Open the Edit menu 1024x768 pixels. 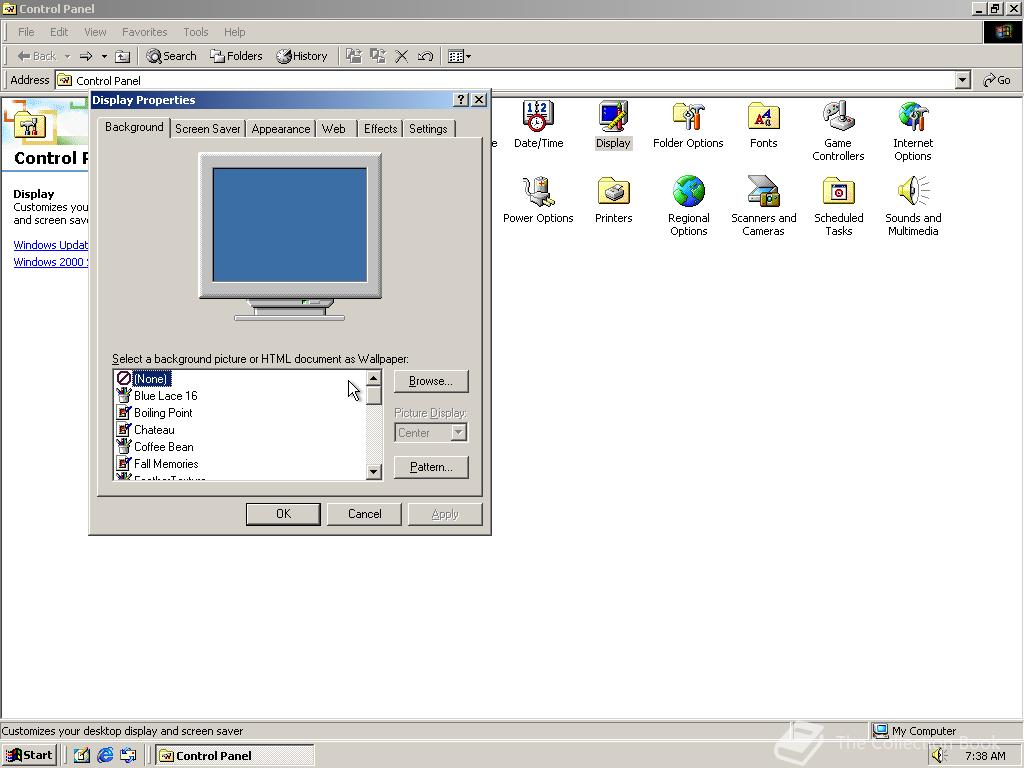pos(59,32)
